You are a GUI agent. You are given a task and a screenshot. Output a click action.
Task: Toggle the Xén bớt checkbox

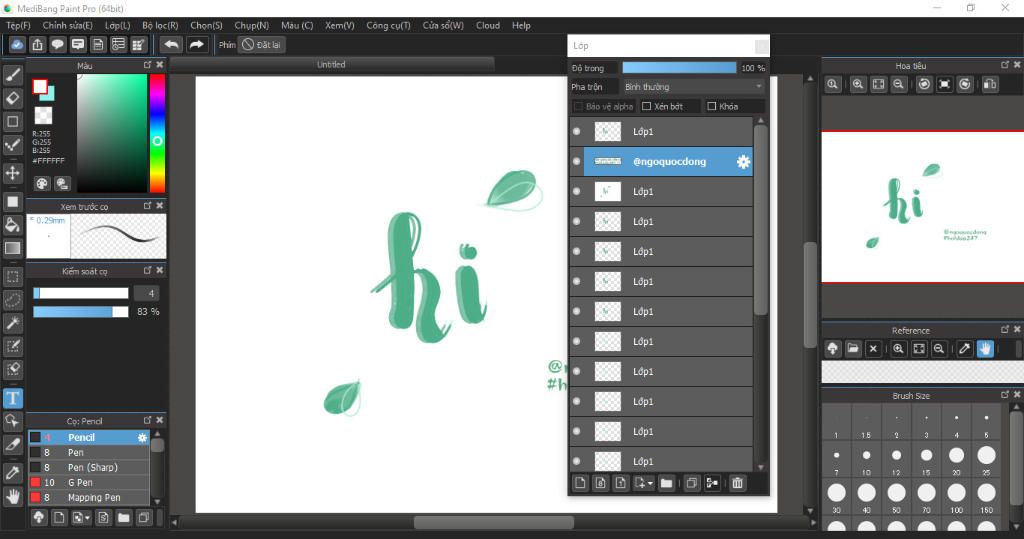(647, 106)
